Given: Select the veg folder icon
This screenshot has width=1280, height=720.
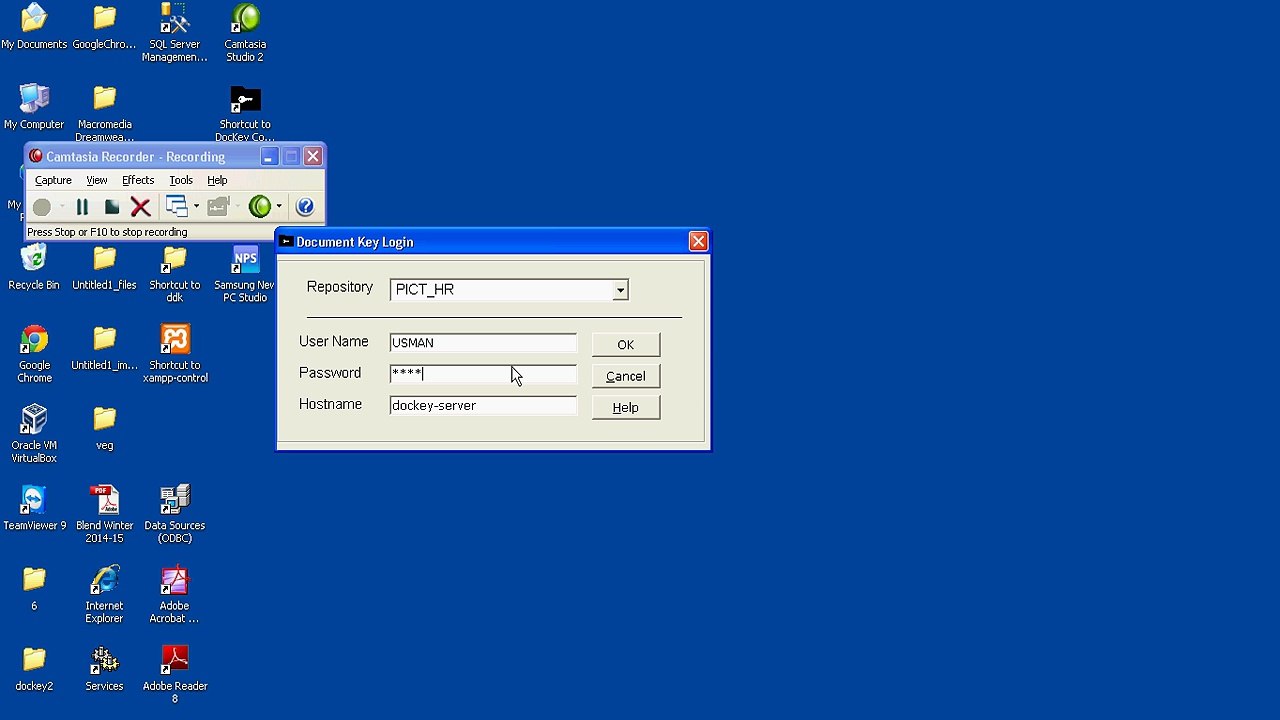Looking at the screenshot, I should pyautogui.click(x=104, y=429).
